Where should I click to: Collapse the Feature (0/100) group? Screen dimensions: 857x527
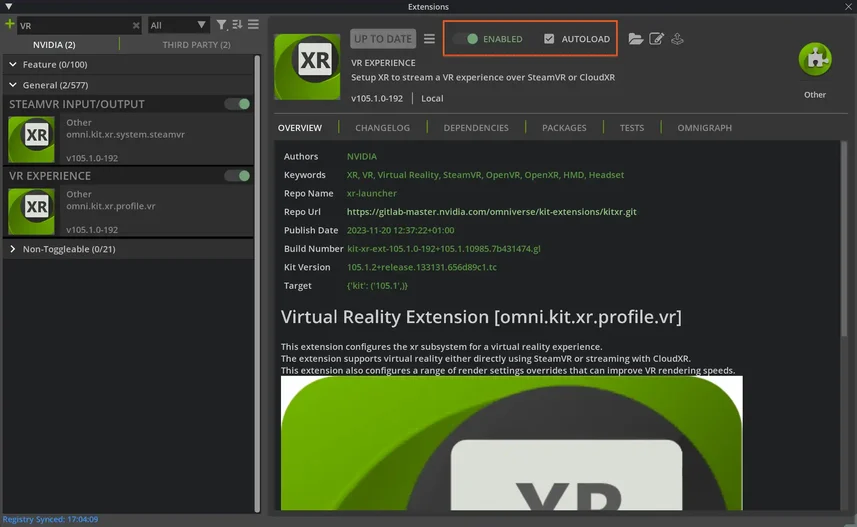(x=13, y=65)
